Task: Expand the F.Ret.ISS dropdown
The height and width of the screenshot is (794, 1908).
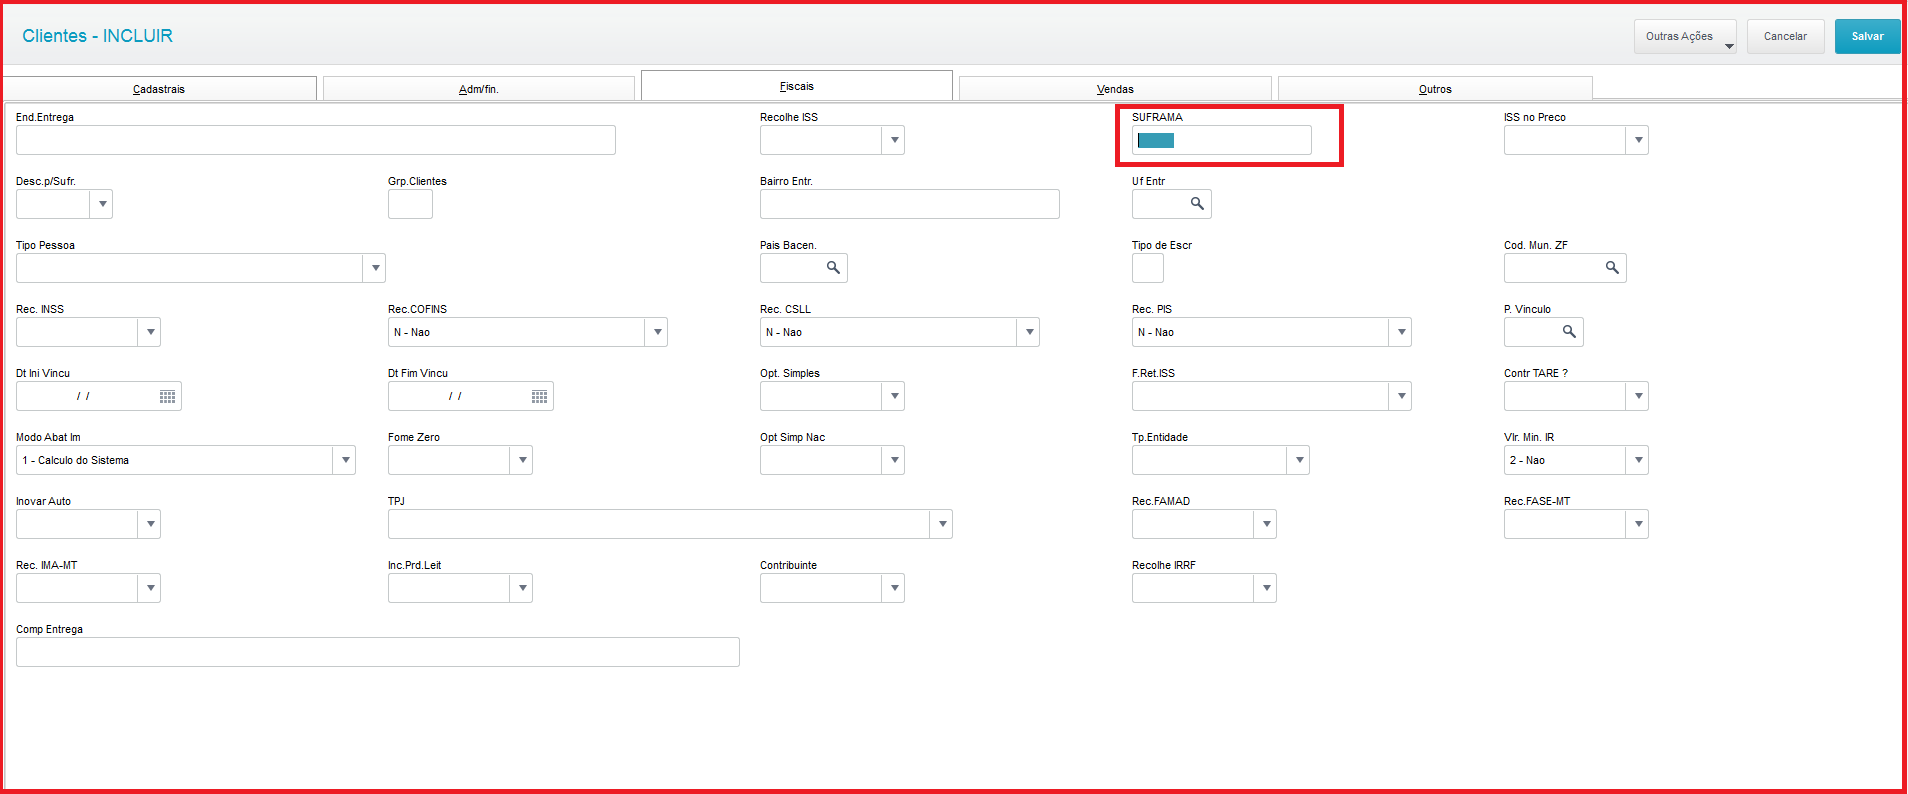Action: 1401,396
